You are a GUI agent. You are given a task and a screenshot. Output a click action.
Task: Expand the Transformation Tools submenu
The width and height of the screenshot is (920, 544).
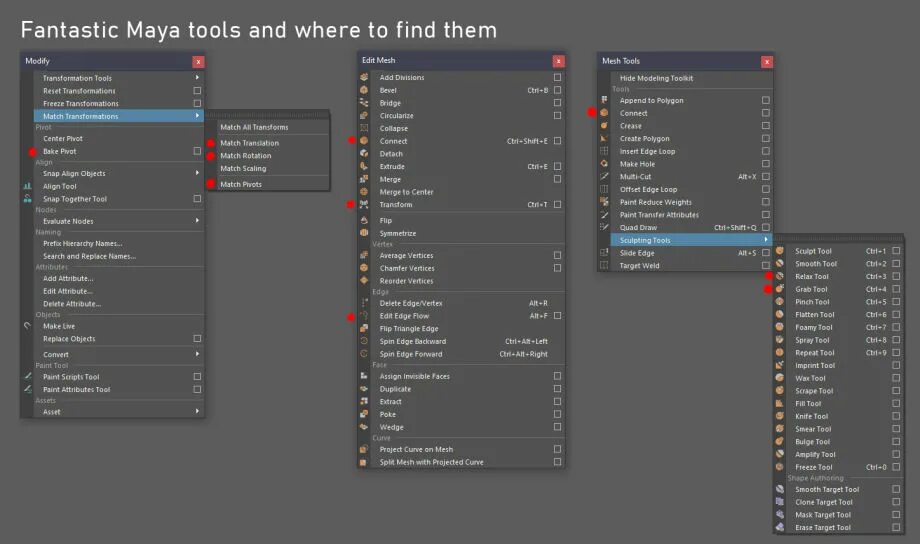pos(197,77)
